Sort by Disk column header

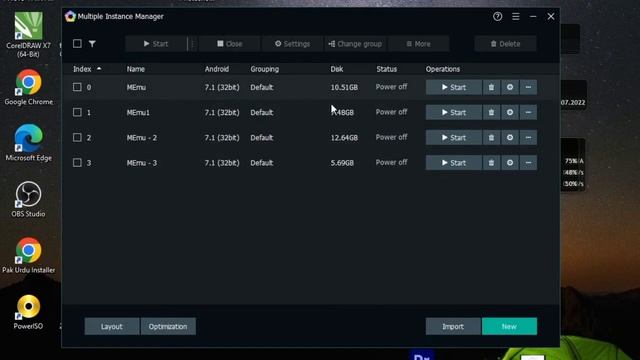[337, 69]
